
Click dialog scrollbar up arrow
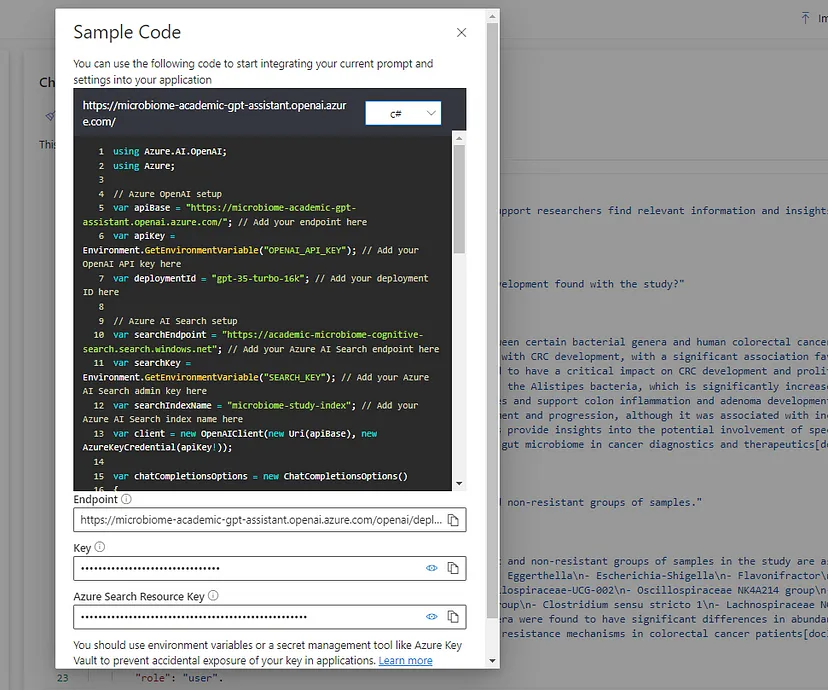click(x=492, y=16)
